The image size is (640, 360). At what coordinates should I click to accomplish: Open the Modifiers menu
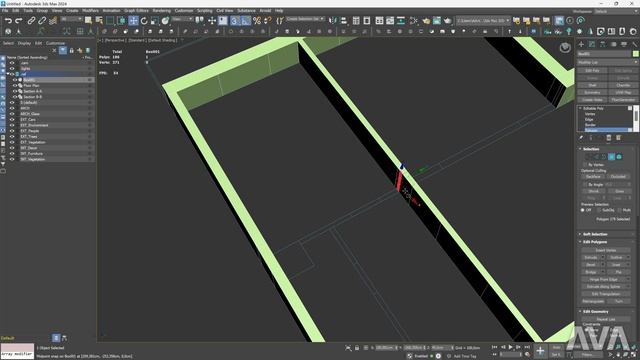point(91,11)
